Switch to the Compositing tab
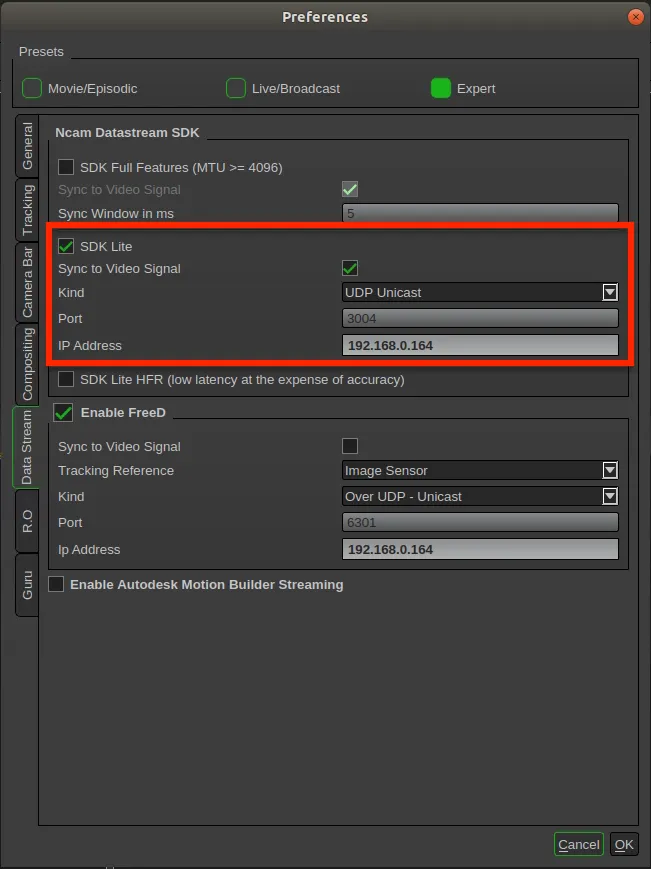 pyautogui.click(x=27, y=364)
